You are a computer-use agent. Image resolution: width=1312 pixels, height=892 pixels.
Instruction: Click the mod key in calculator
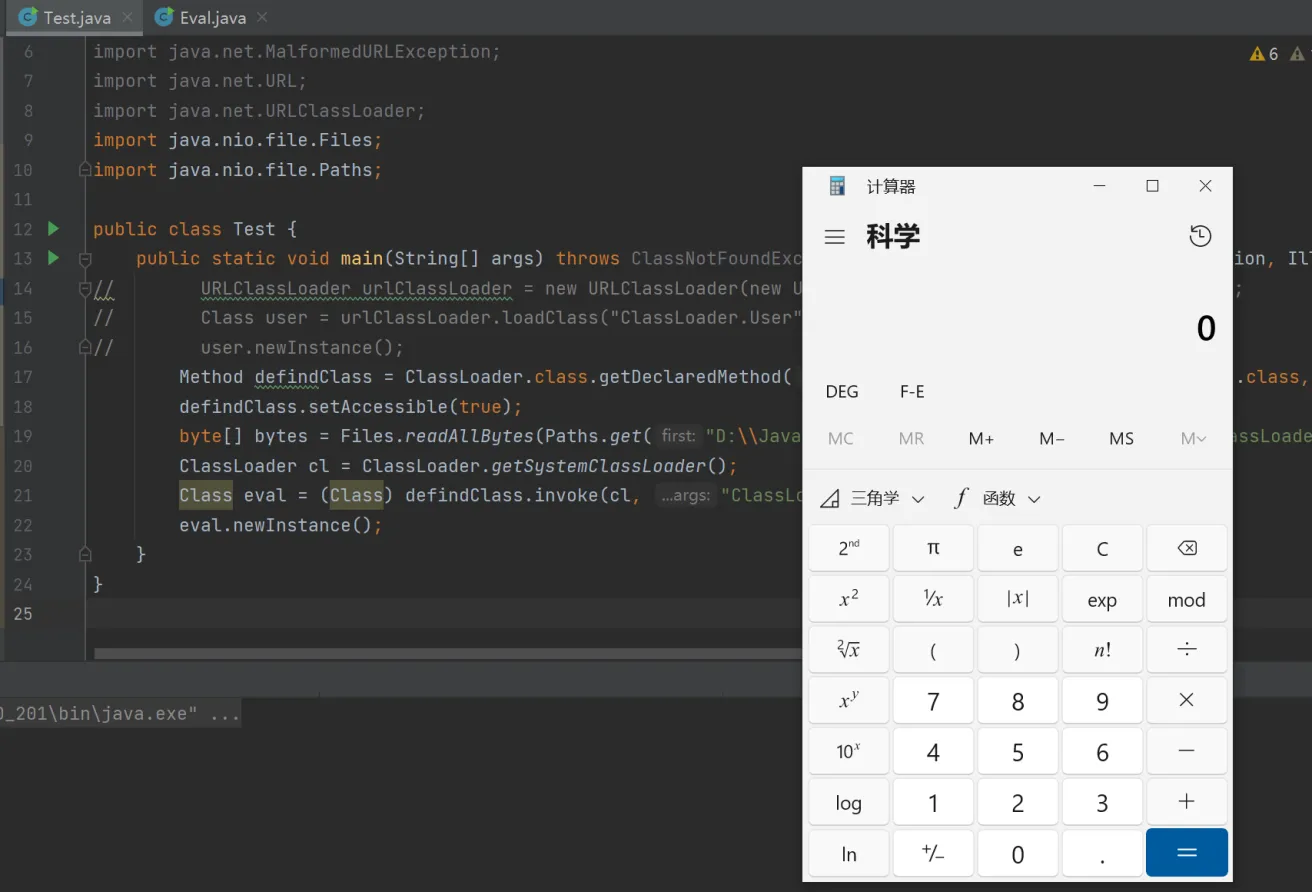point(1187,599)
